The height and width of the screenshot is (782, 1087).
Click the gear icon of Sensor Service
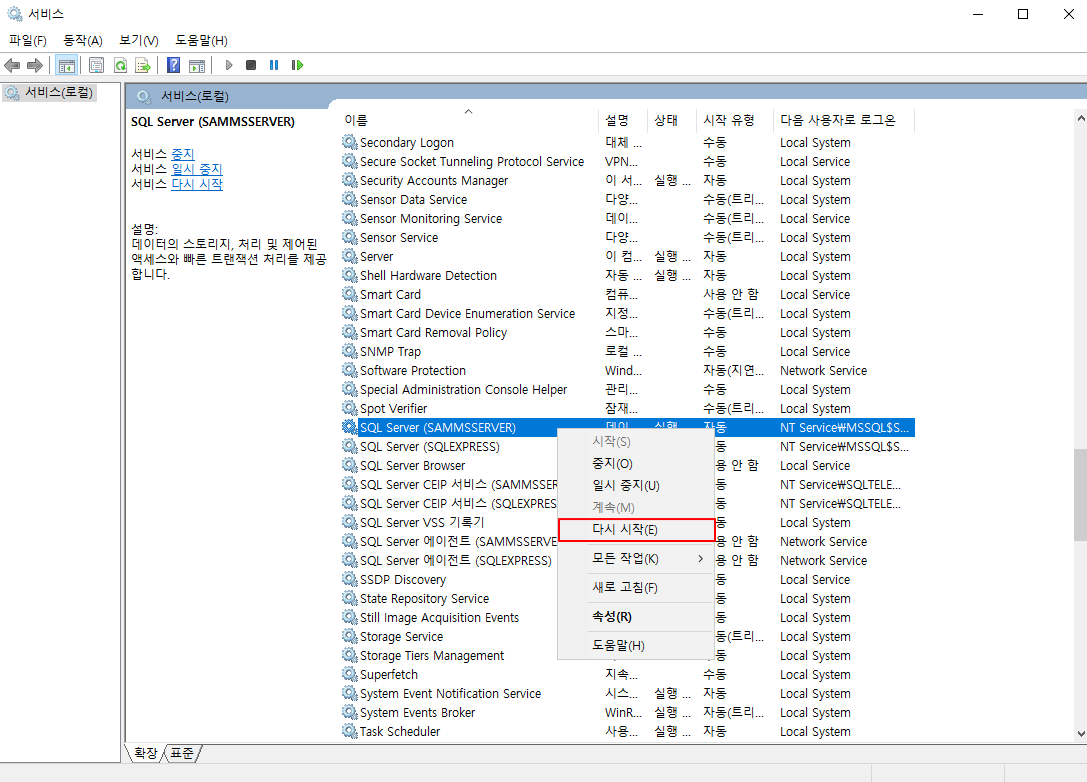pos(349,237)
